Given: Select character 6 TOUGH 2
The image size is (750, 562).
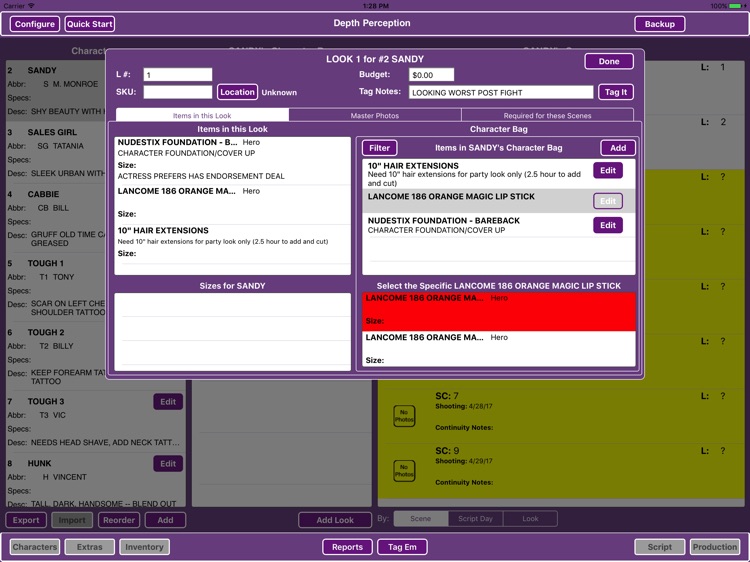Looking at the screenshot, I should pyautogui.click(x=56, y=357).
